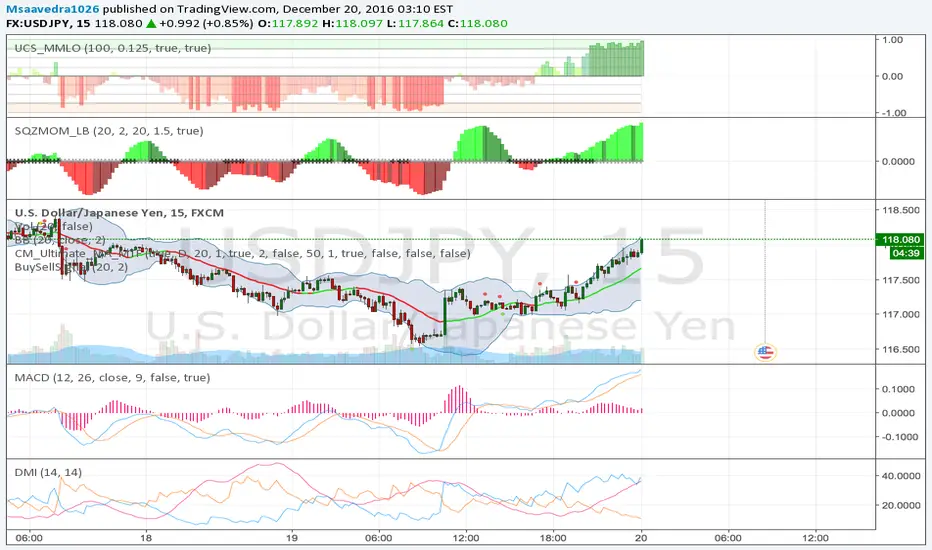Click the -0.1000 MACD axis label
This screenshot has height=550, width=932.
pos(898,436)
